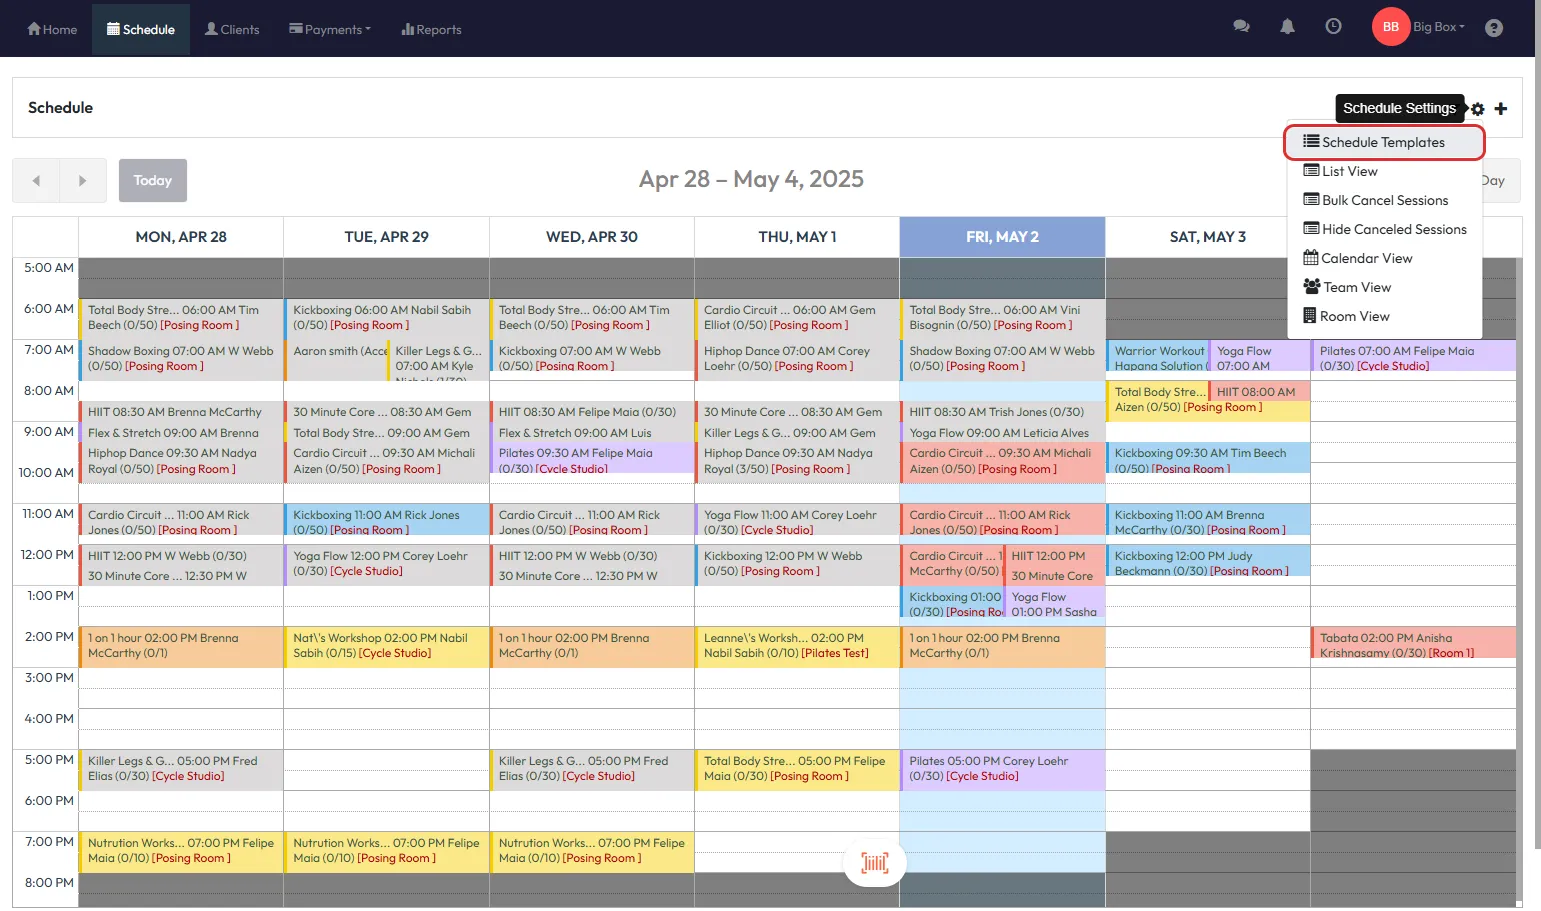
Task: Click the Schedule Settings gear icon
Action: (1477, 109)
